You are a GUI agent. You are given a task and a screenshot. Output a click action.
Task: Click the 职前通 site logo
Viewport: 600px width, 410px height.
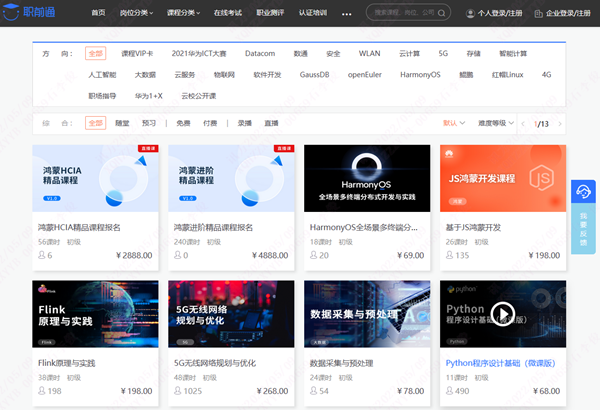[x=29, y=12]
